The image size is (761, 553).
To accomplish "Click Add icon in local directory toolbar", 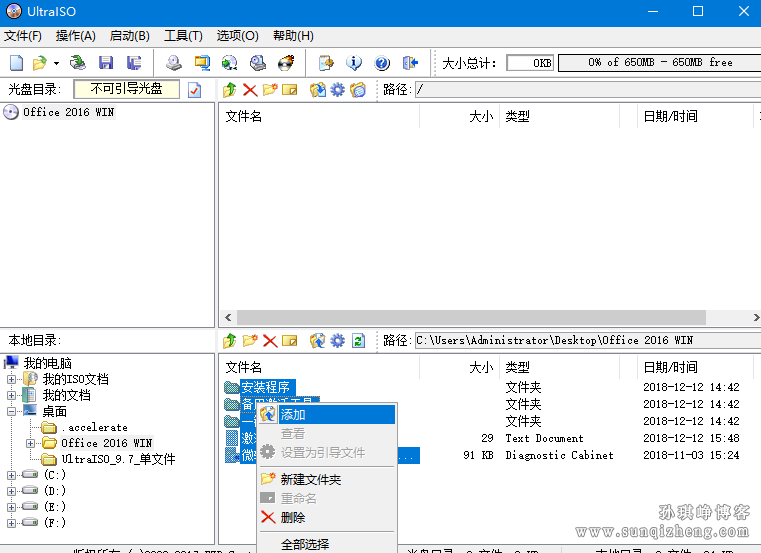I will tap(317, 341).
